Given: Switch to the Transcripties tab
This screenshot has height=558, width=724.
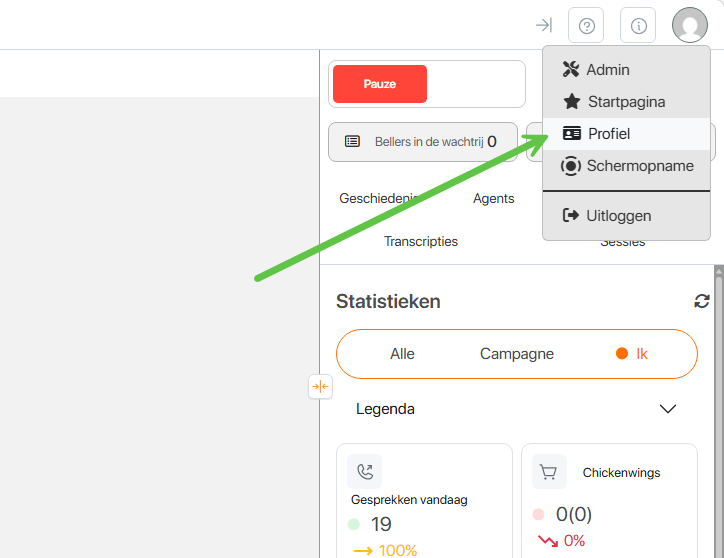Looking at the screenshot, I should click(421, 241).
